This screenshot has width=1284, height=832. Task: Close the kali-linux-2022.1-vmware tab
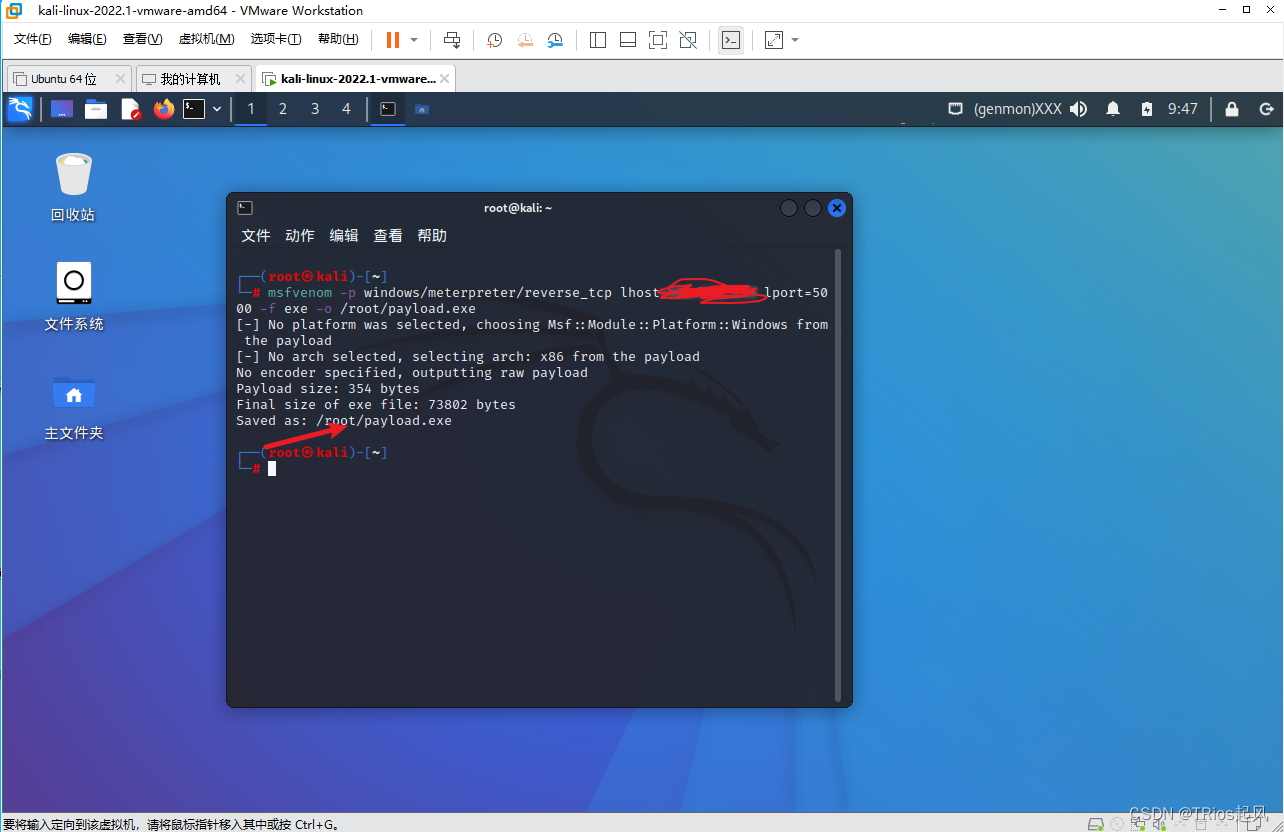(445, 78)
